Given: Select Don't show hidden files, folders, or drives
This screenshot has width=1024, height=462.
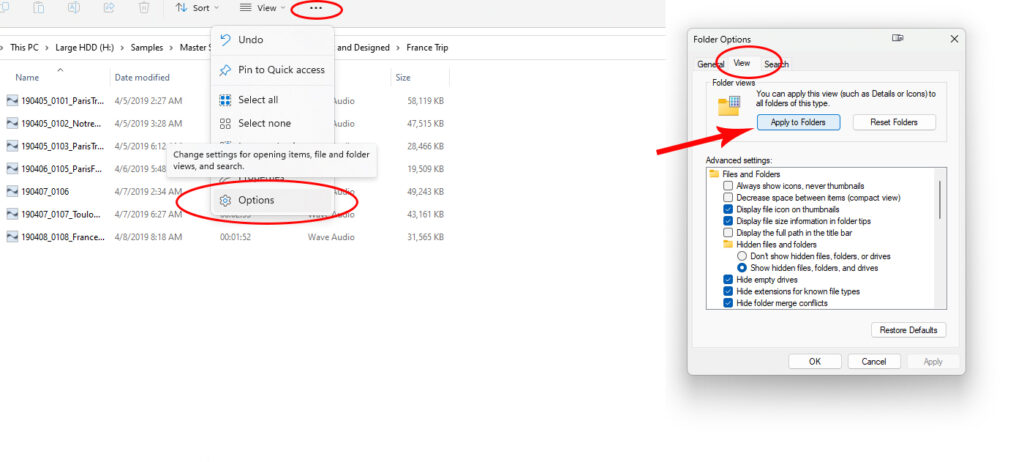Looking at the screenshot, I should pyautogui.click(x=742, y=256).
